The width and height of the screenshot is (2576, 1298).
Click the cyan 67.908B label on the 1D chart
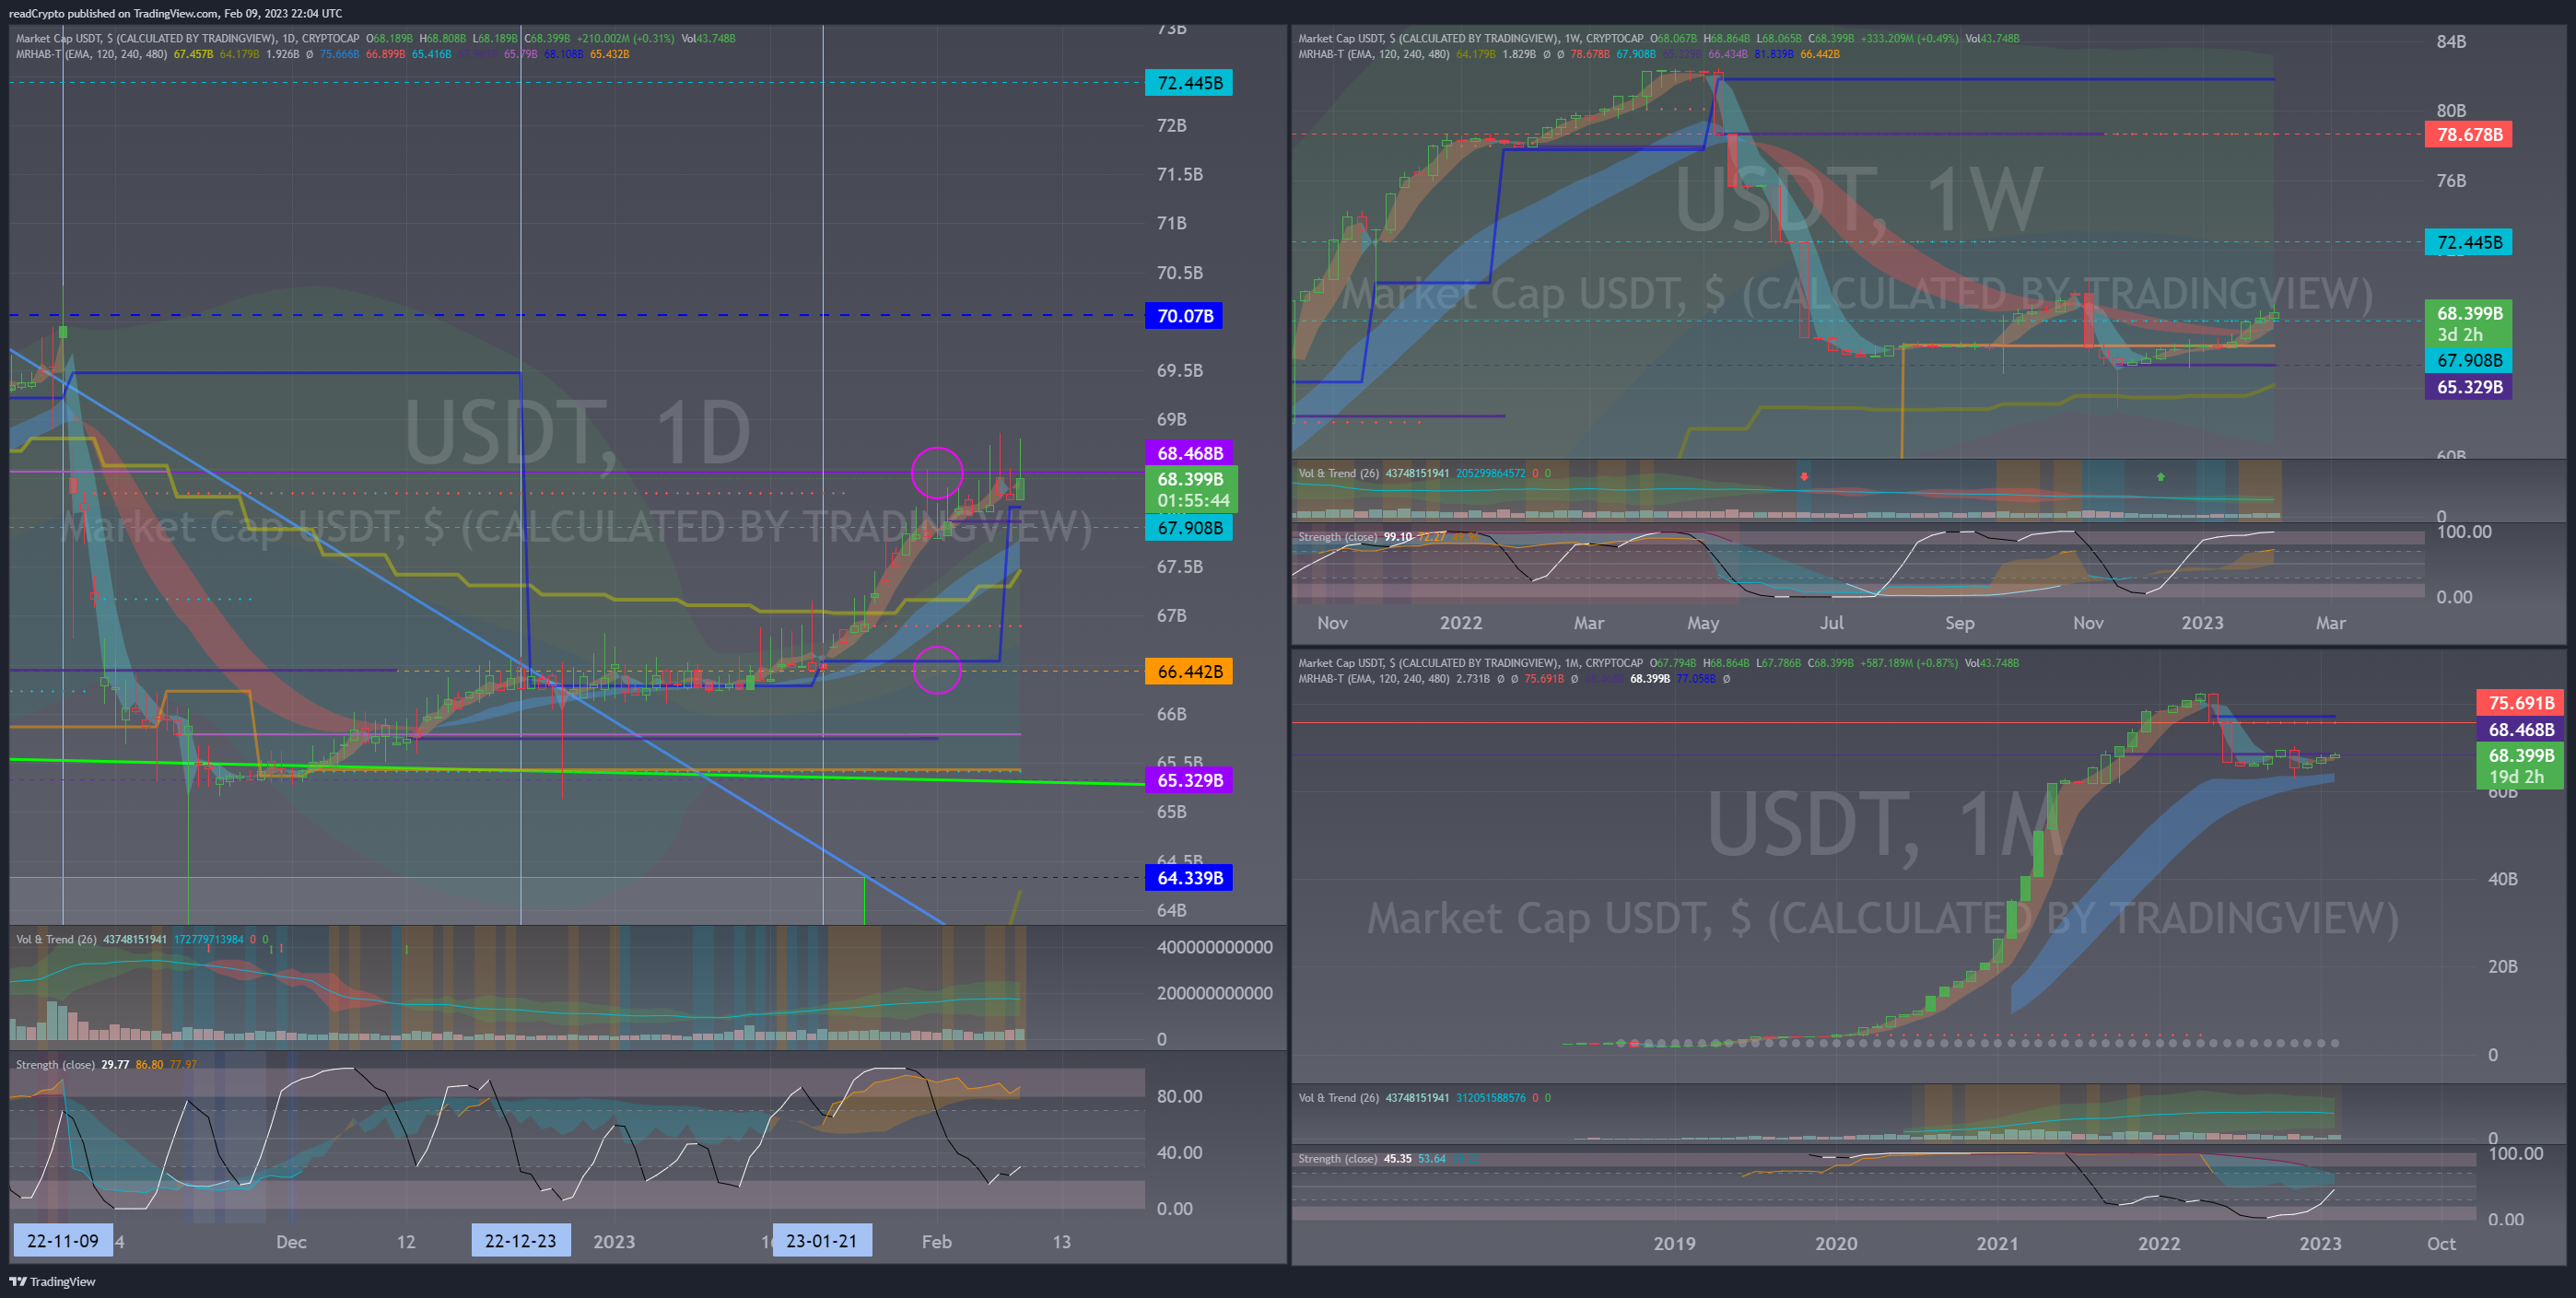[x=1189, y=527]
